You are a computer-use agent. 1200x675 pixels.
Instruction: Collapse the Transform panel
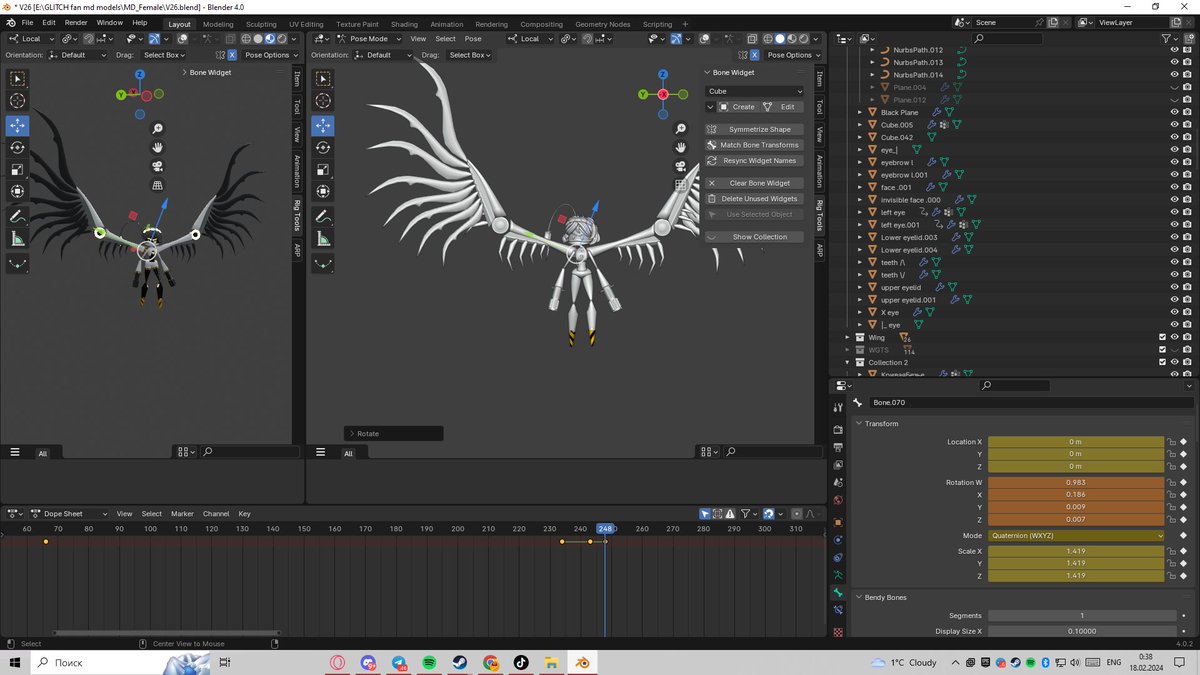[x=859, y=424]
